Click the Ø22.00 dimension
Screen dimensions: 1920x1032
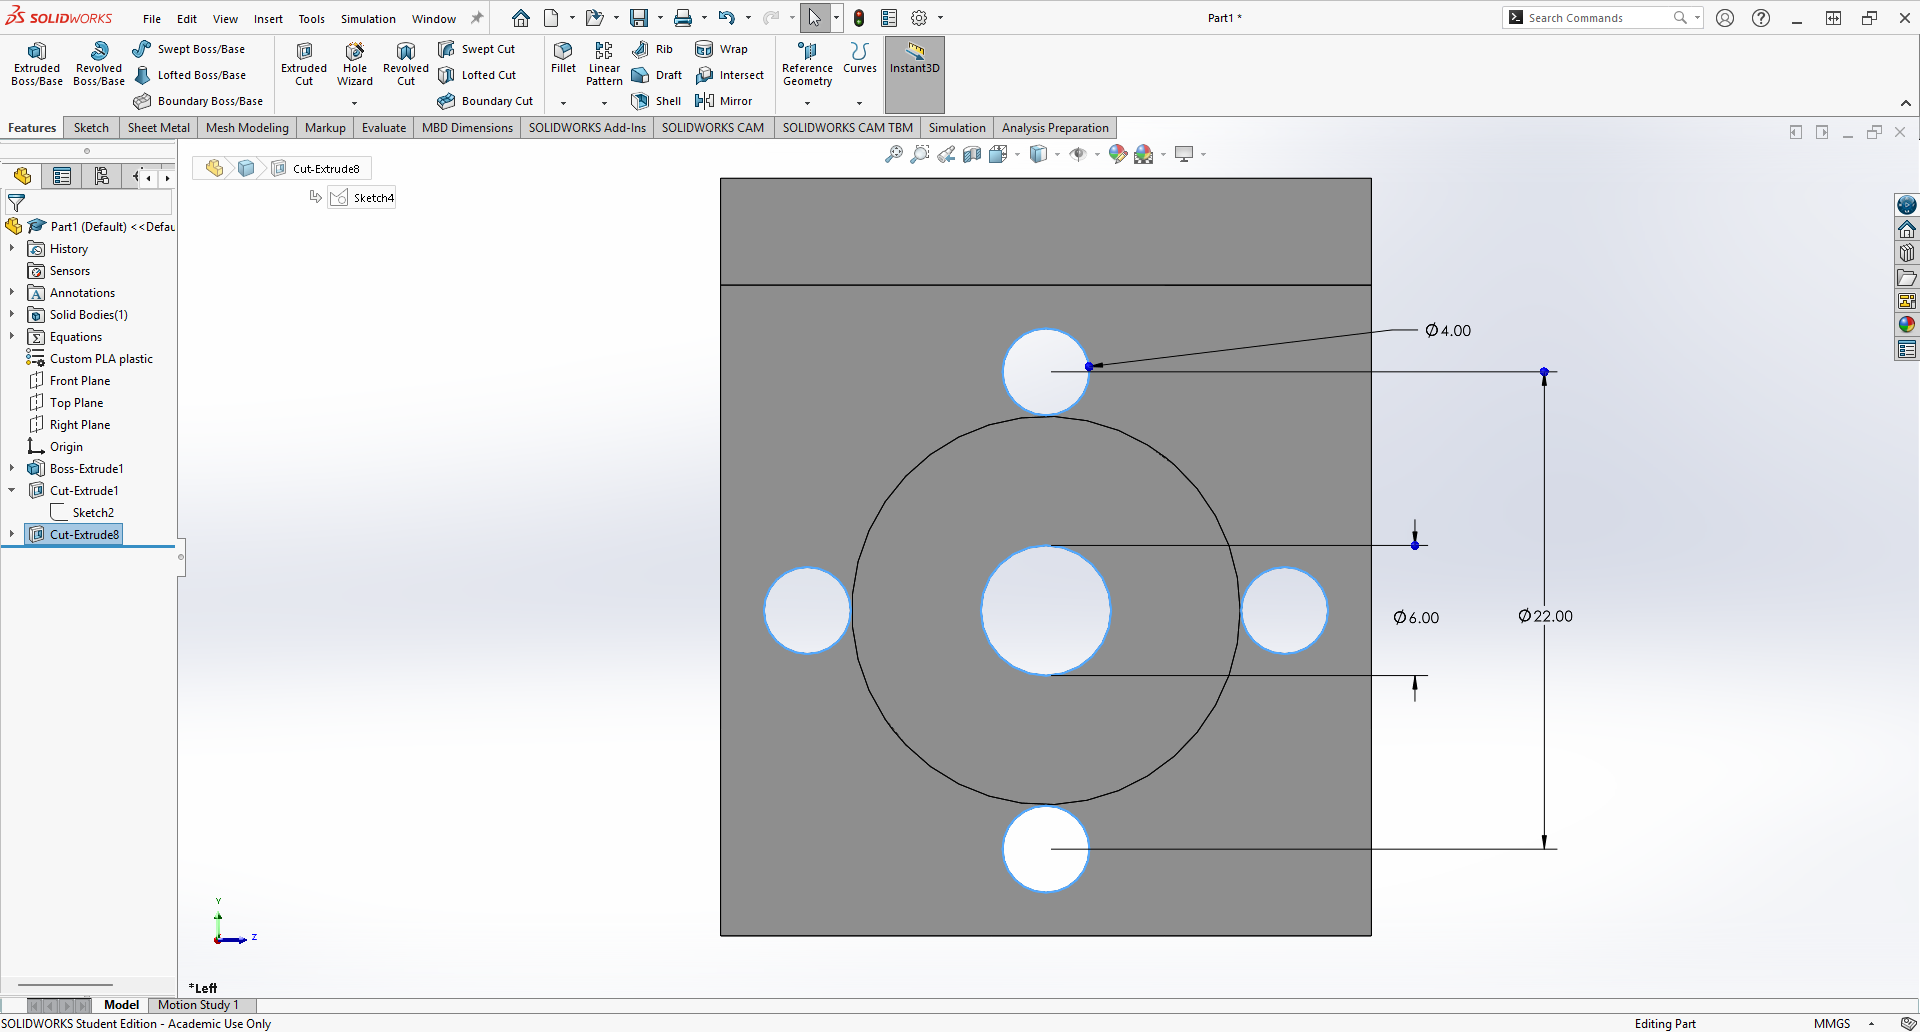pos(1545,616)
